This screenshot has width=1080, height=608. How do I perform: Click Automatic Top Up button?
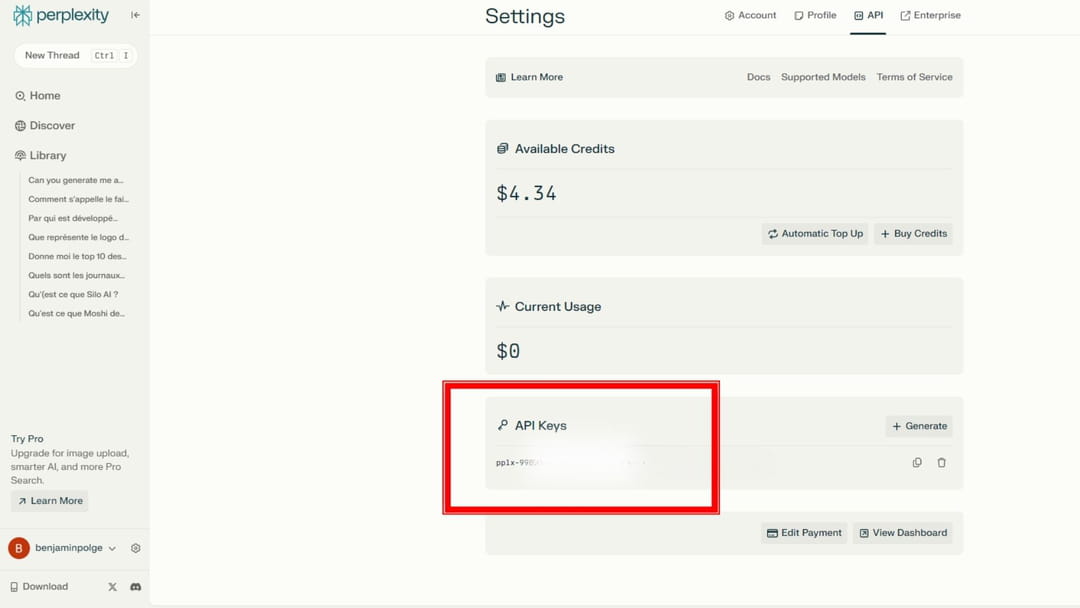[x=815, y=233]
